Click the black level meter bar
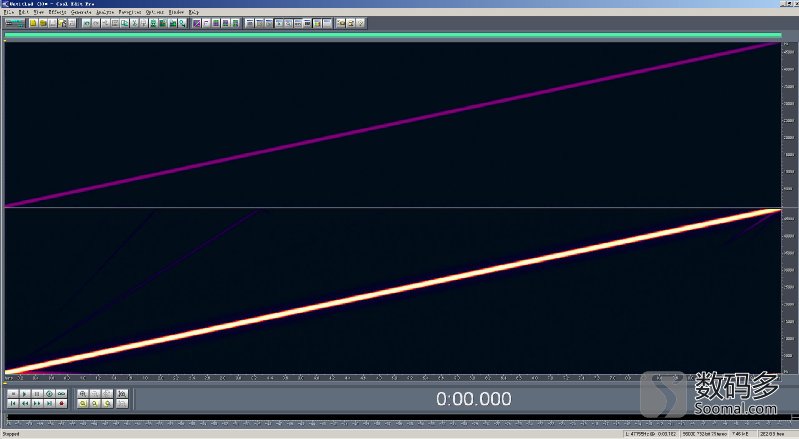Image resolution: width=799 pixels, height=439 pixels. point(400,418)
